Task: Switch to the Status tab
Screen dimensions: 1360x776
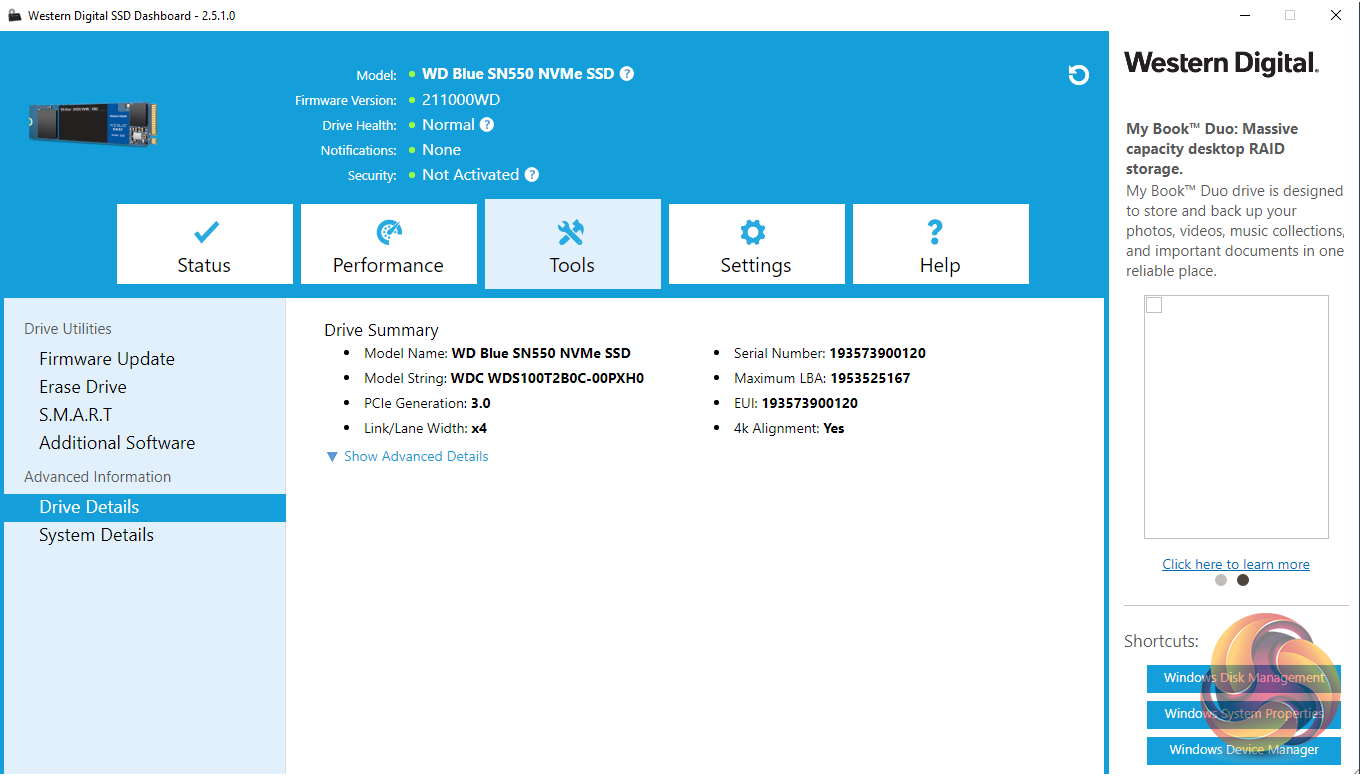Action: click(x=205, y=244)
